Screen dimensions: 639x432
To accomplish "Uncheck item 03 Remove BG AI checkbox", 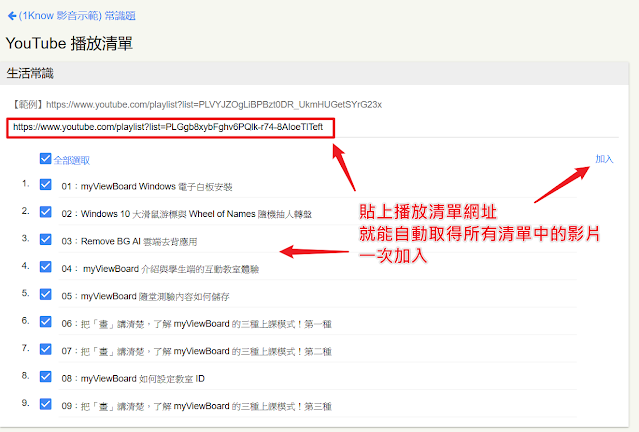I will 45,239.
